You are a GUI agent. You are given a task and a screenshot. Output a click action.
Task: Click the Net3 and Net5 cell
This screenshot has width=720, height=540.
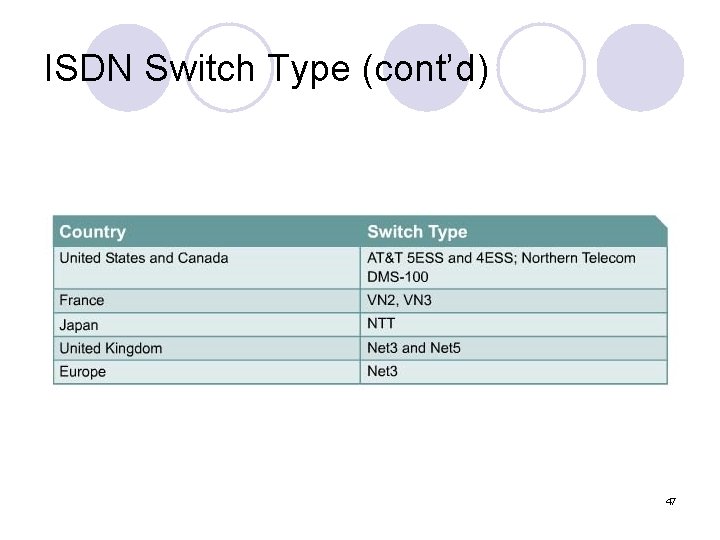414,348
